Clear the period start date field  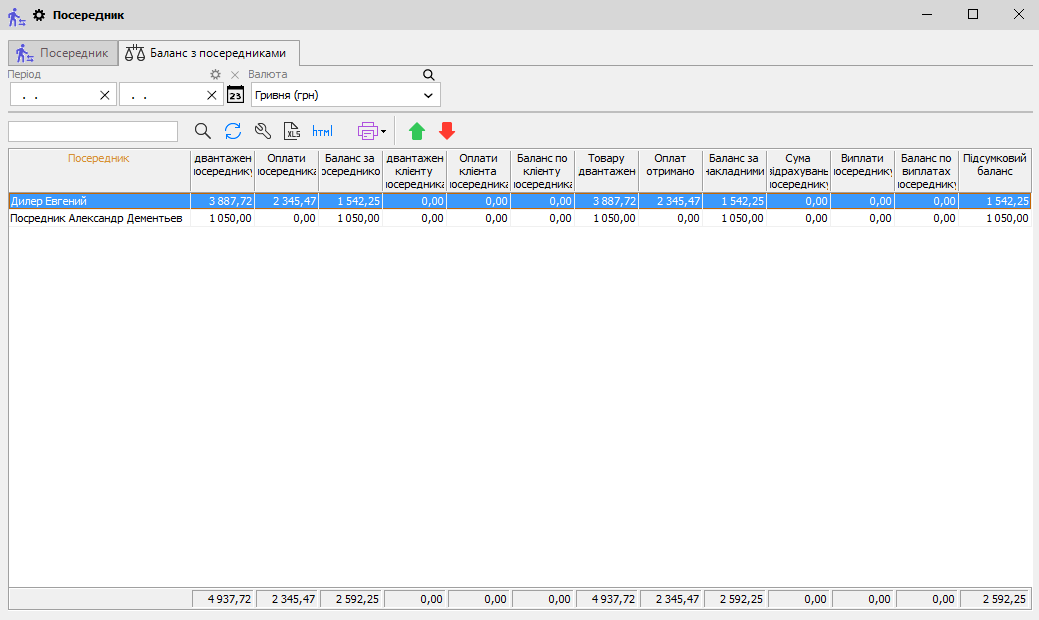(x=105, y=95)
